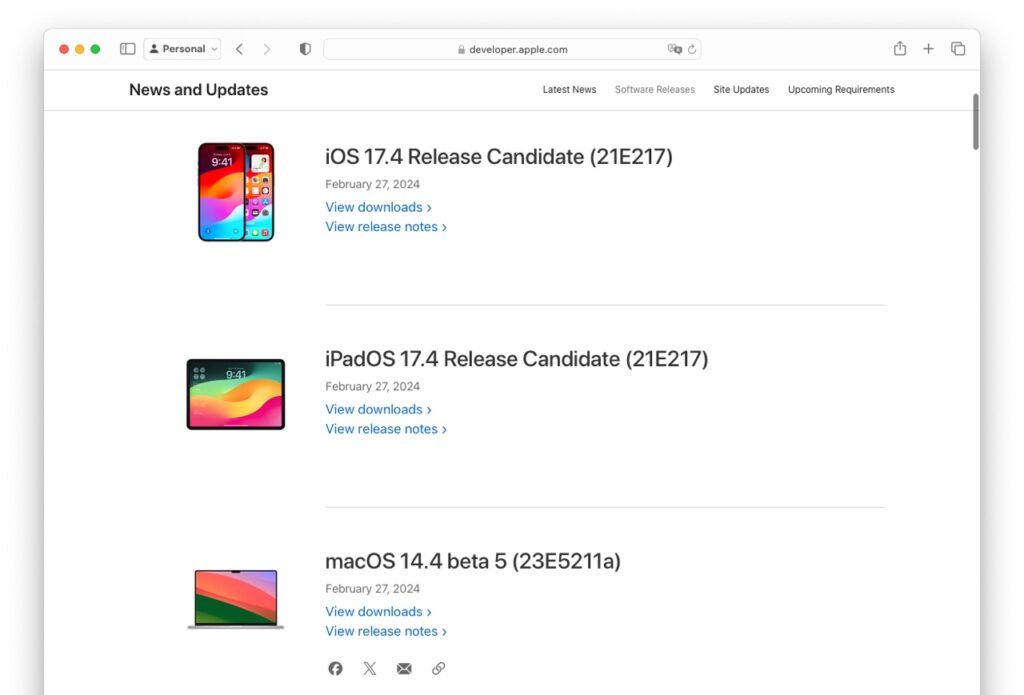Navigate back with the back arrow
Screen dimensions: 1024x695
coord(239,48)
